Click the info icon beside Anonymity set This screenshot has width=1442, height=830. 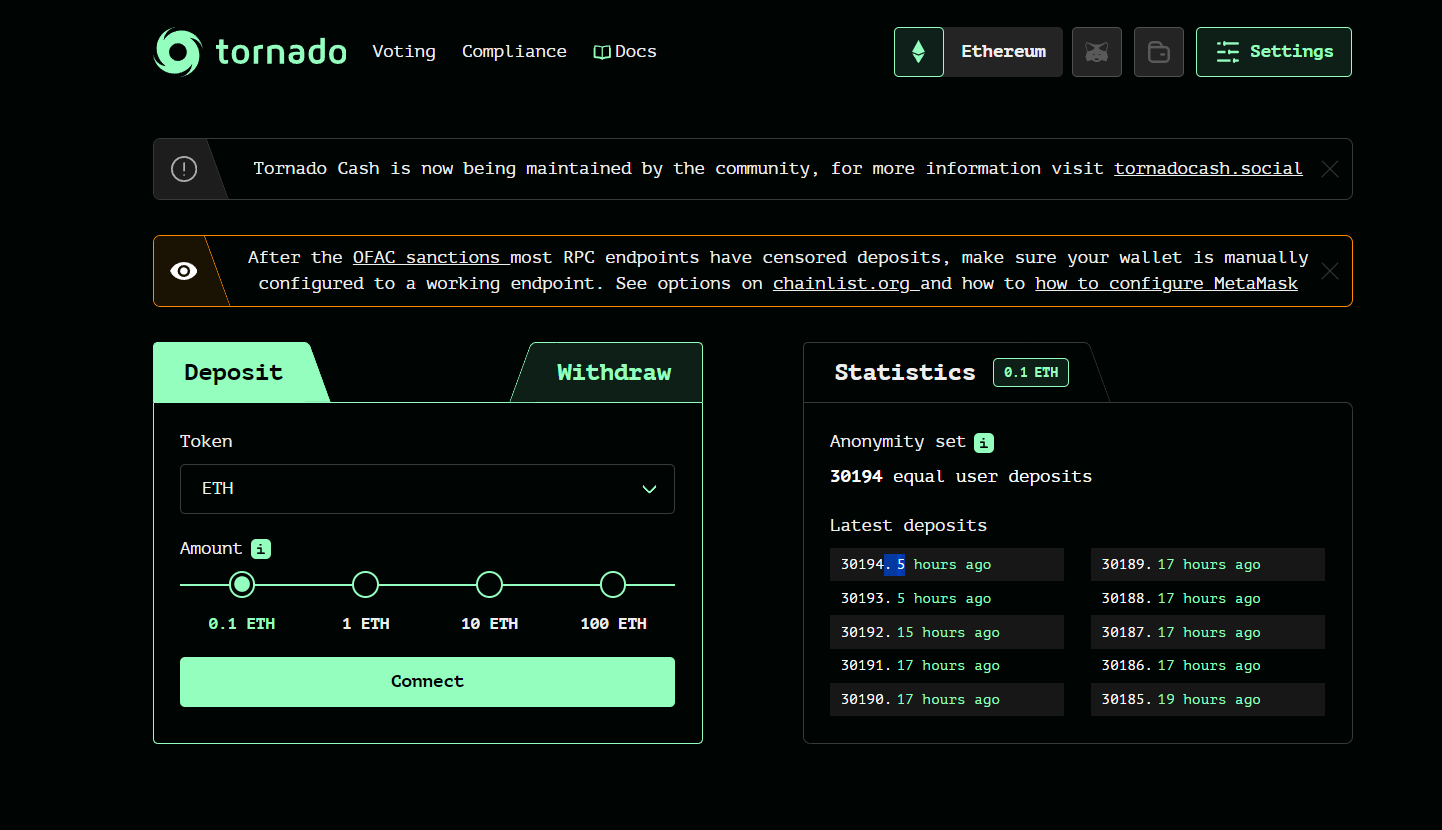coord(983,442)
